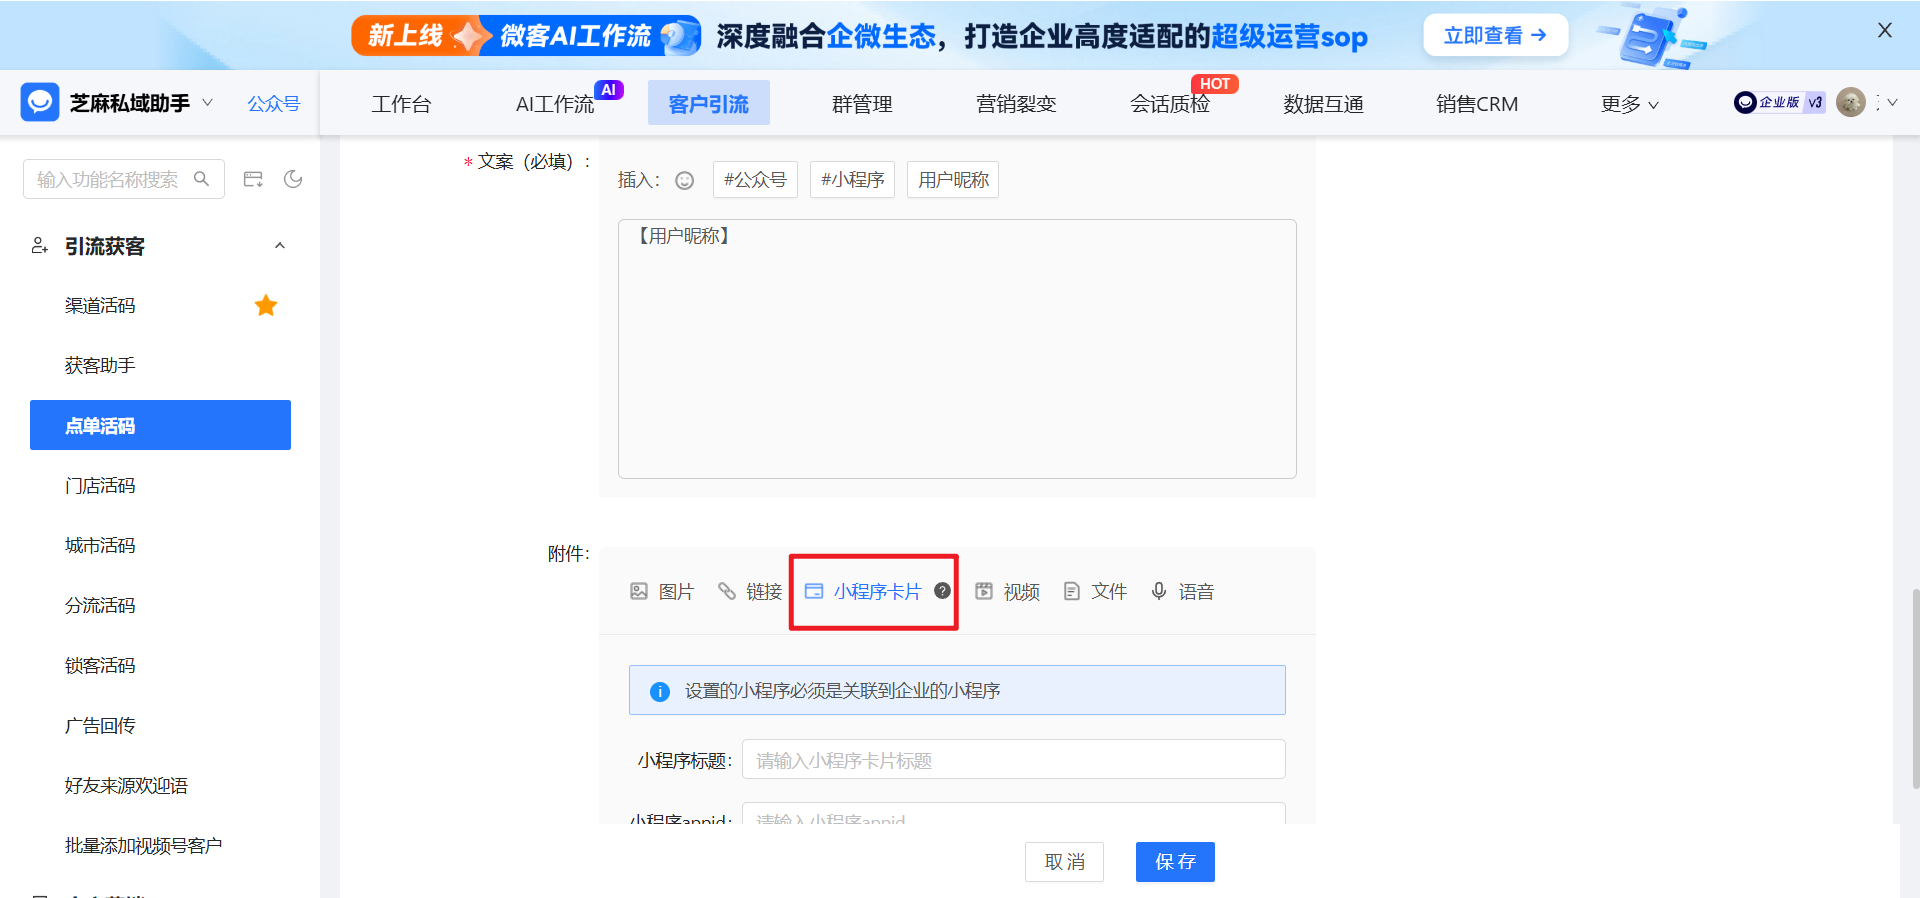Click the sidebar function search field
The width and height of the screenshot is (1920, 898).
point(124,179)
